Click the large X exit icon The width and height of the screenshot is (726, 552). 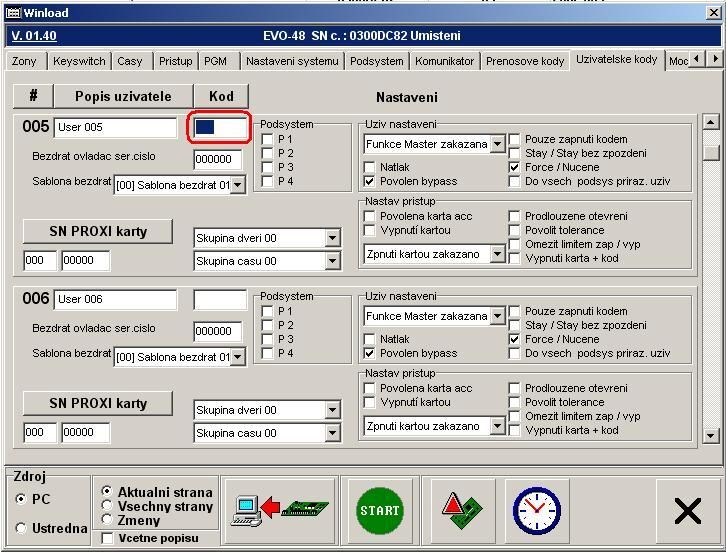(687, 511)
